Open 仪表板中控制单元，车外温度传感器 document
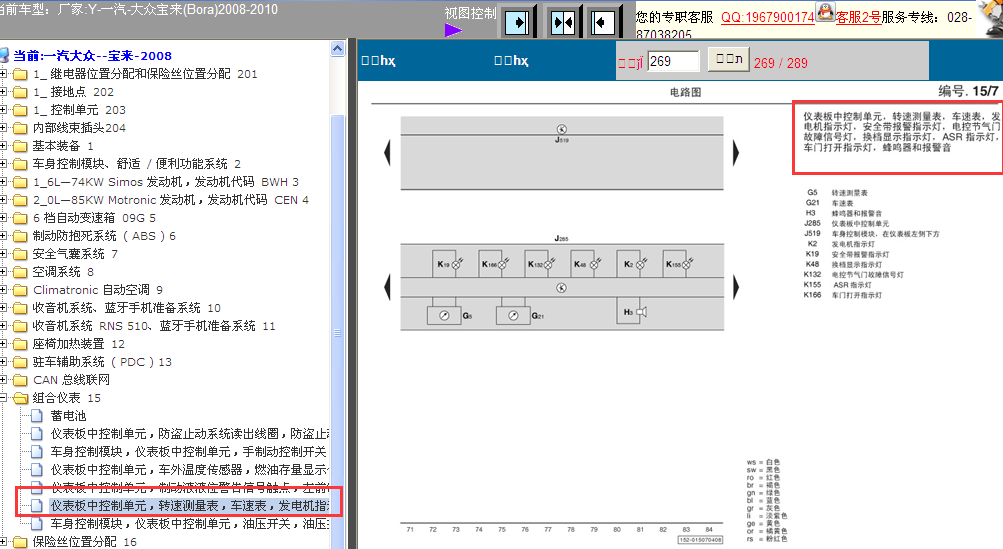This screenshot has width=1003, height=549. point(190,470)
